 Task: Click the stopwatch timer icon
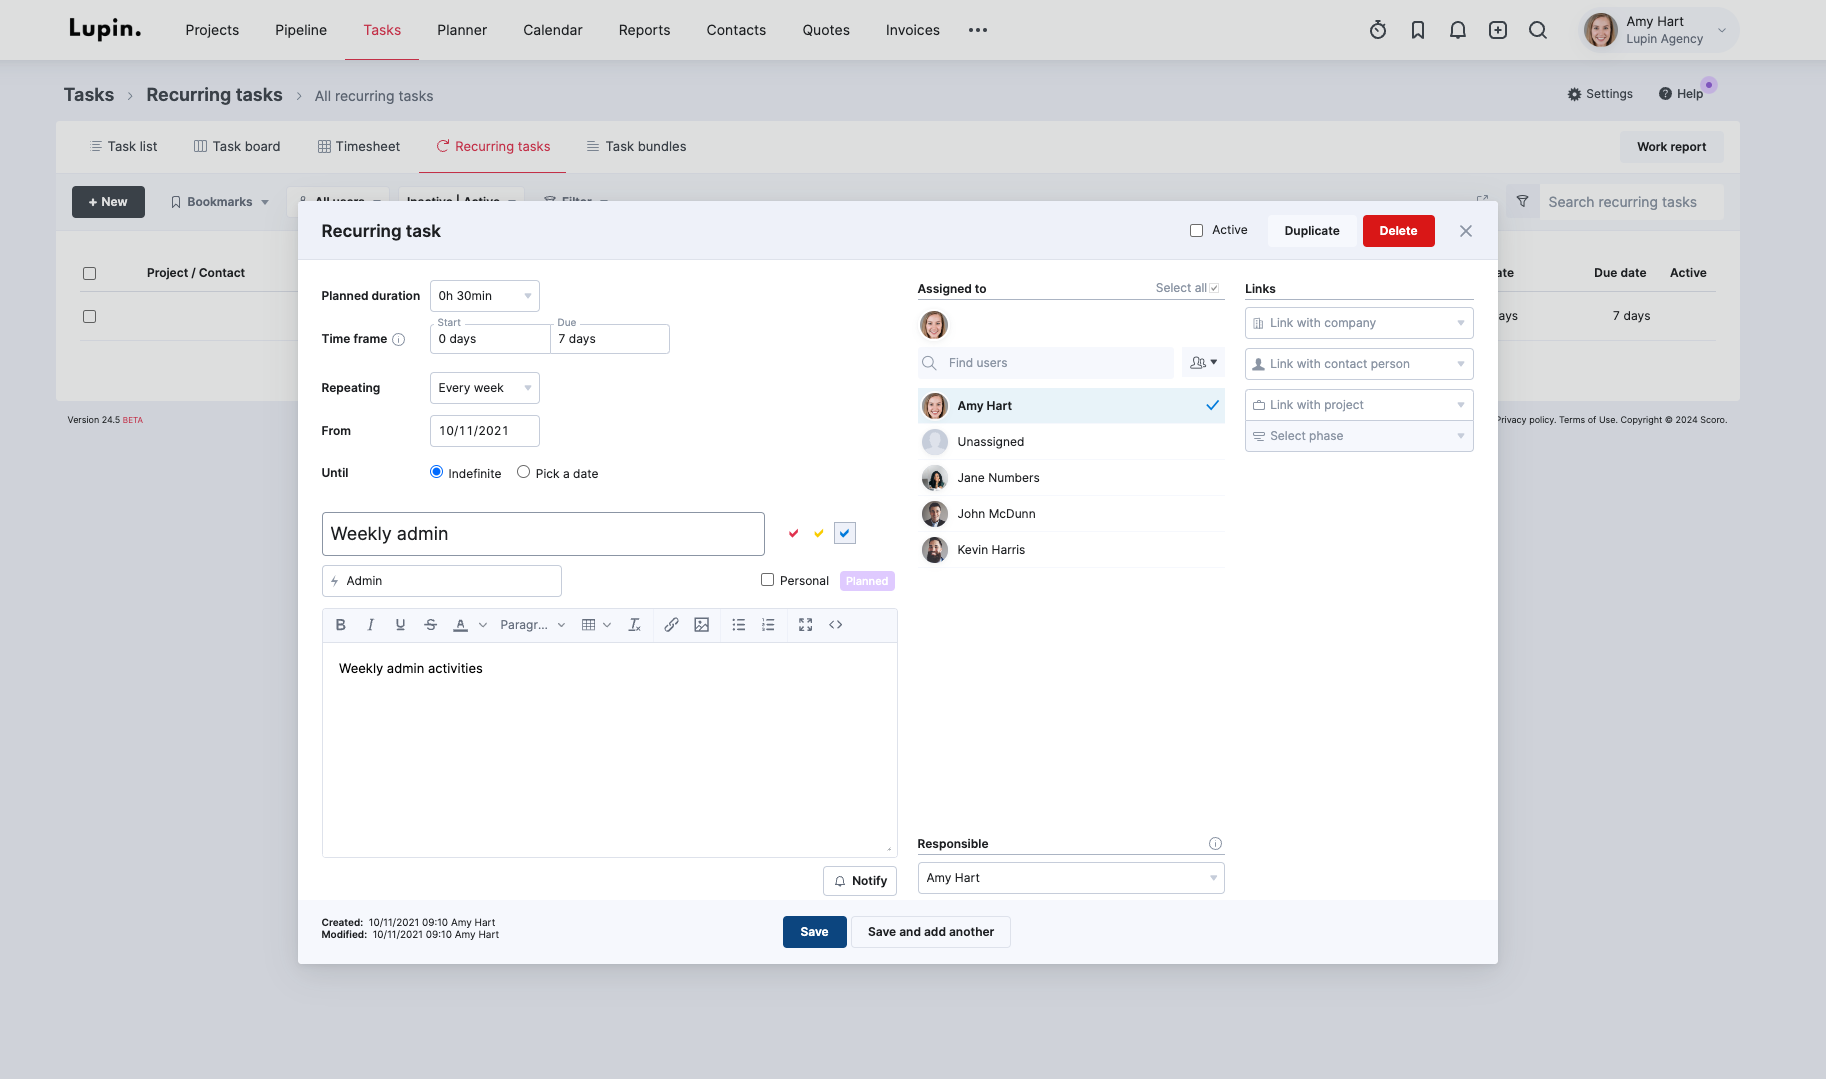(1377, 30)
